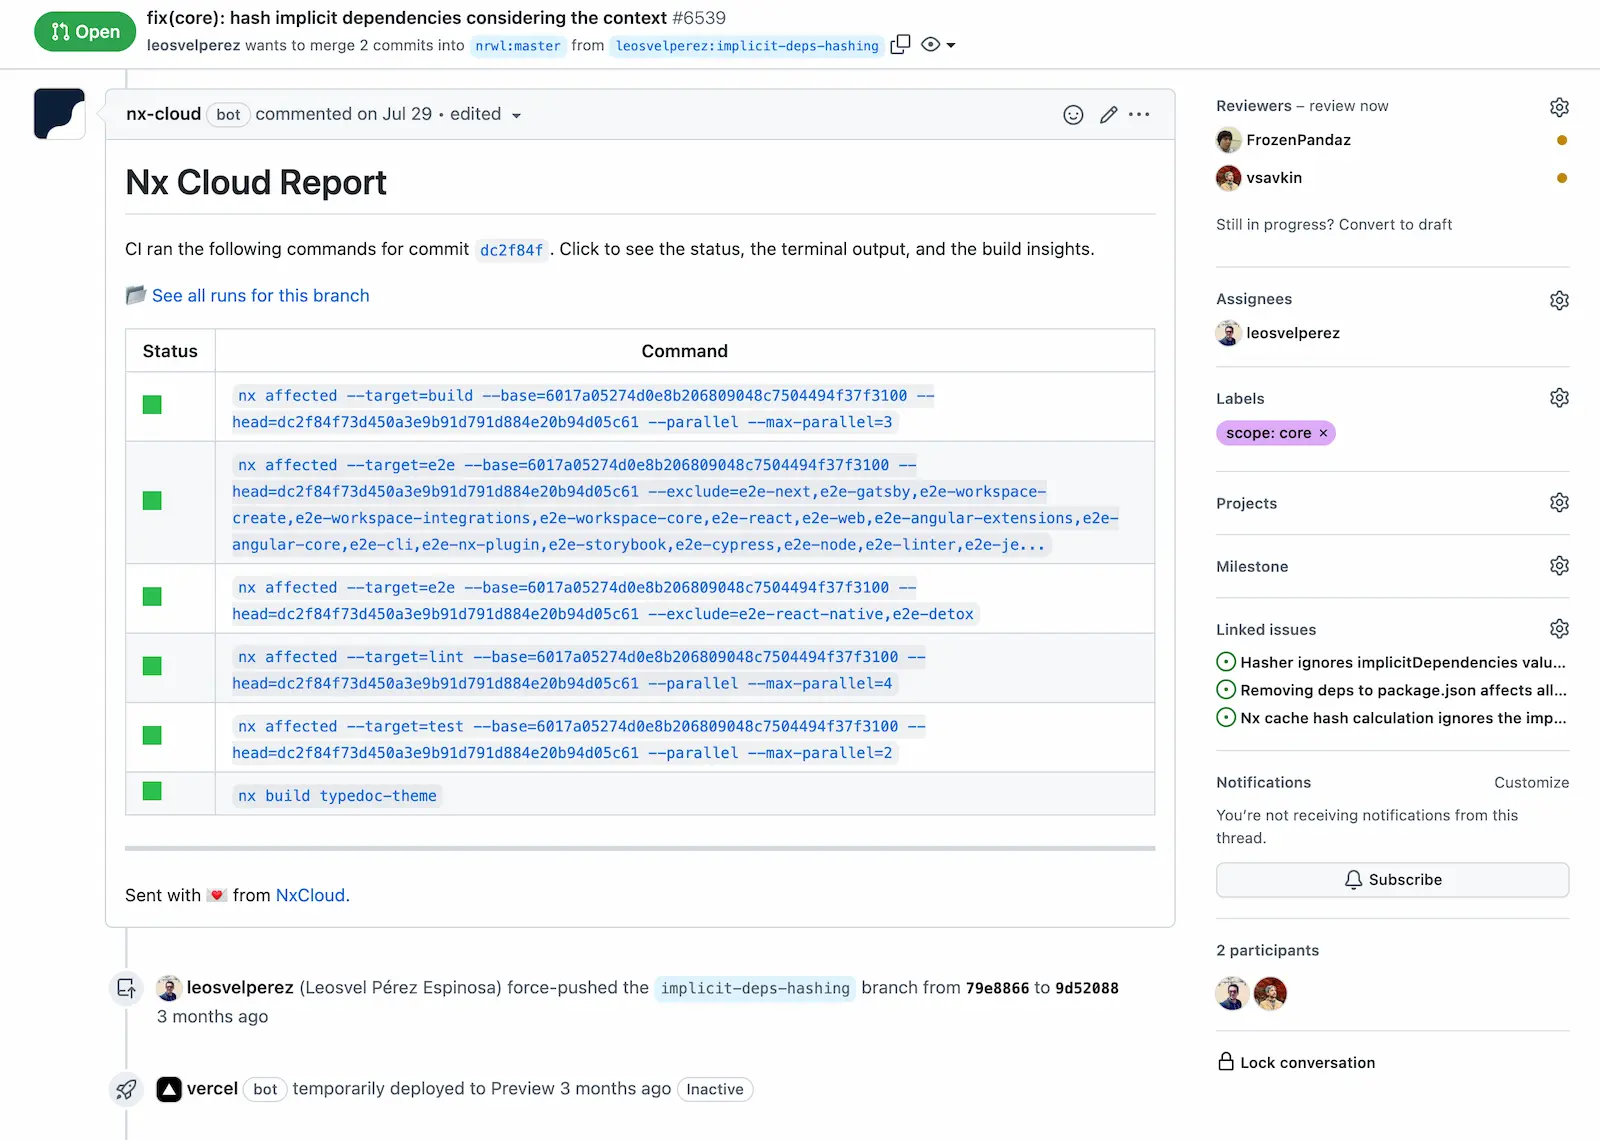Open the Reviewers settings gear
Screen dimensions: 1600x1140
point(1558,106)
